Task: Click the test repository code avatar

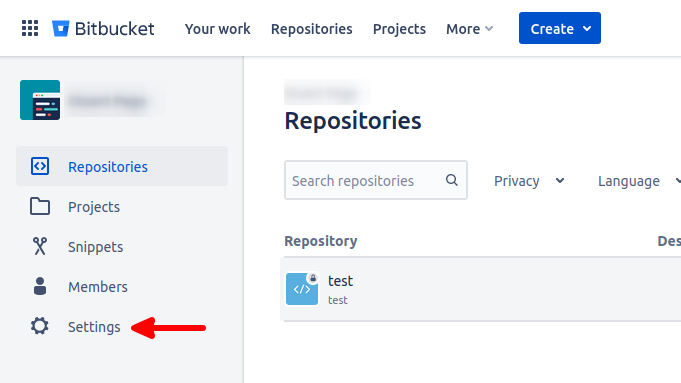Action: pos(302,289)
